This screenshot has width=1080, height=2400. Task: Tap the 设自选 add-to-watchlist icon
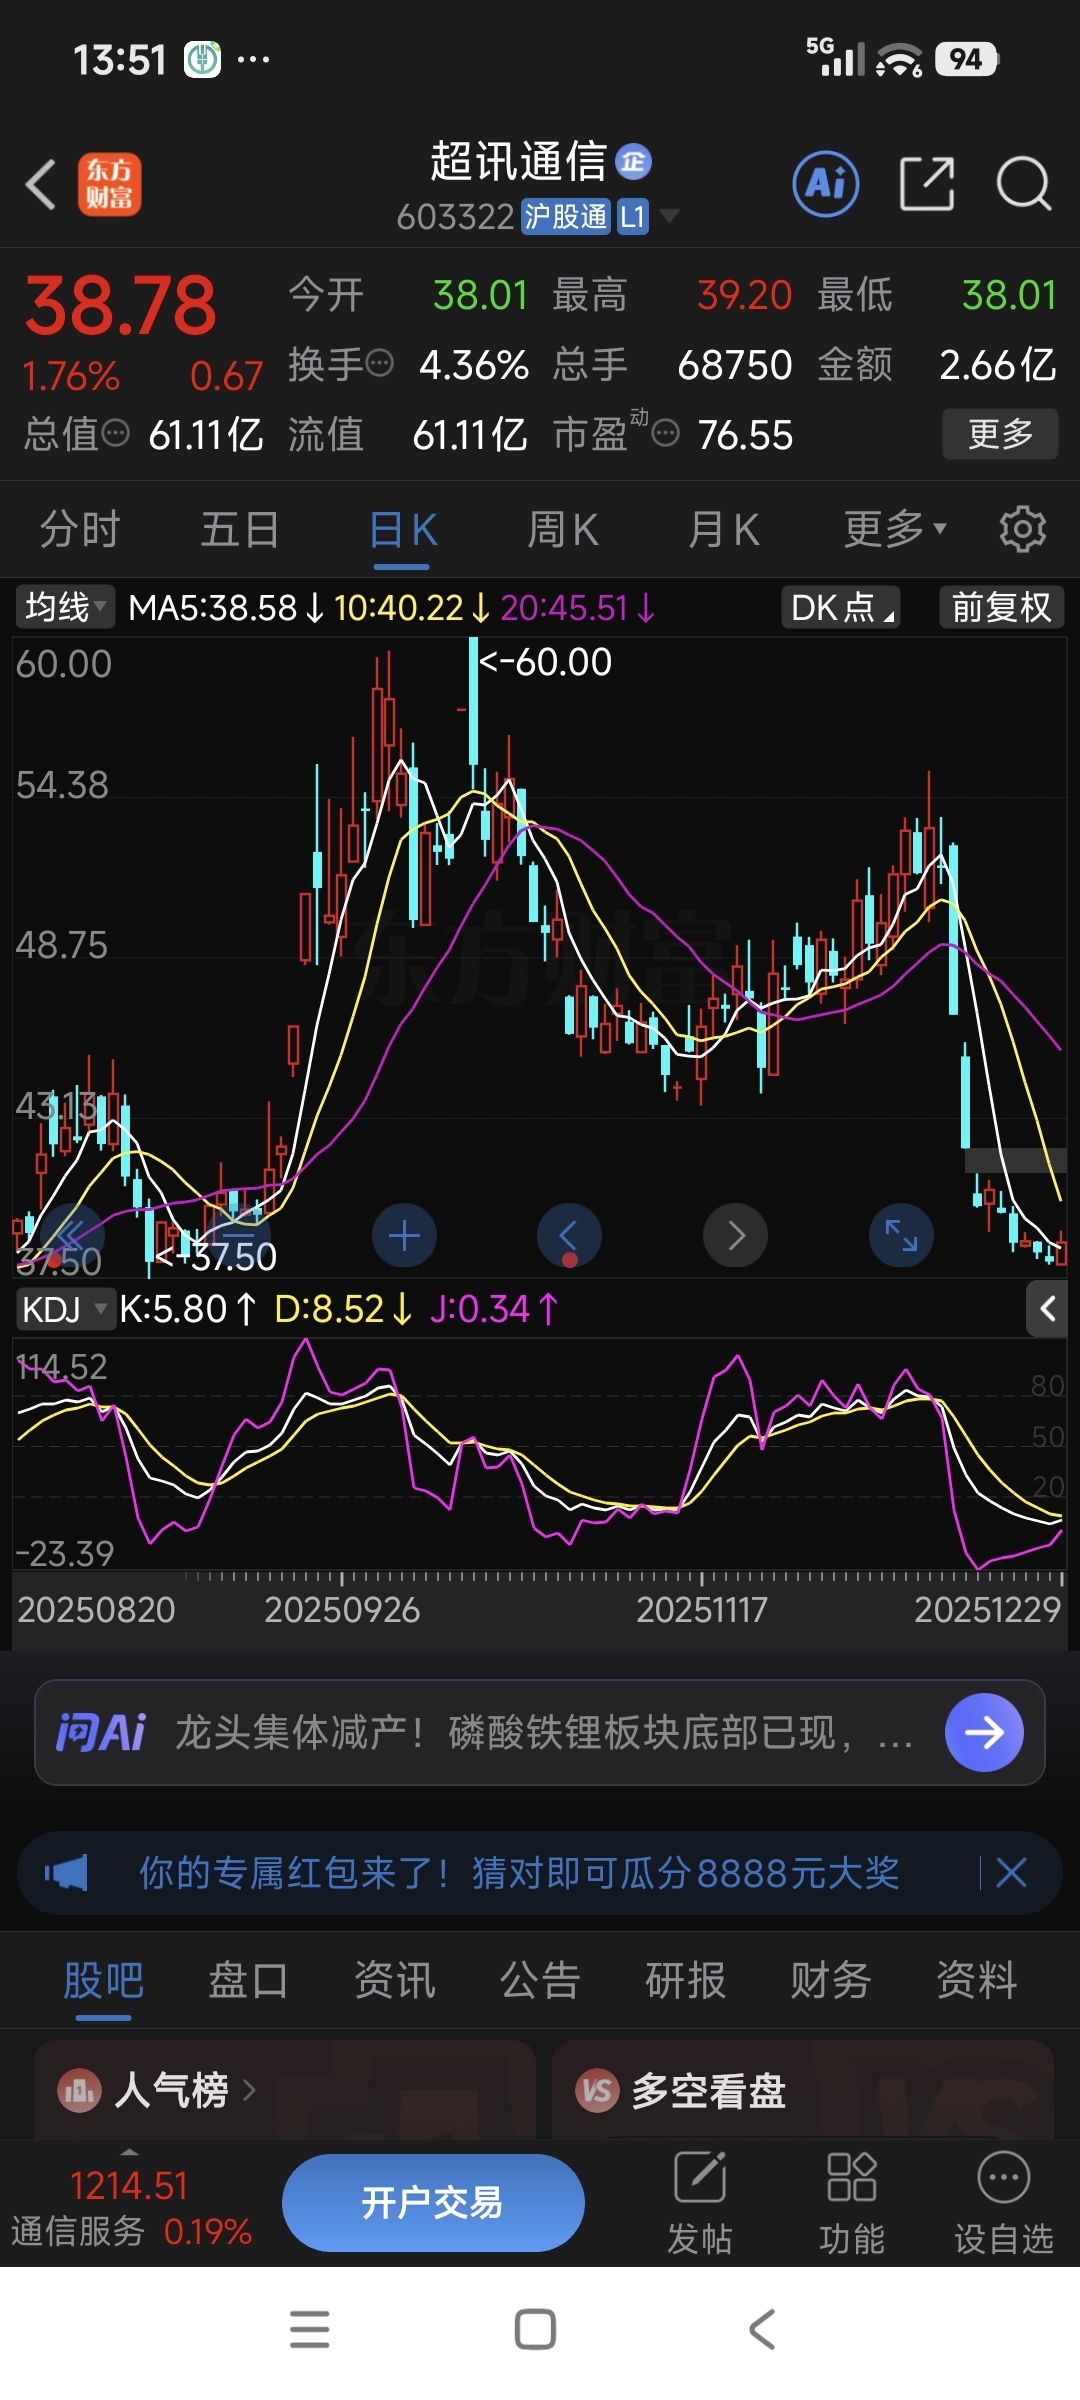point(1004,2203)
